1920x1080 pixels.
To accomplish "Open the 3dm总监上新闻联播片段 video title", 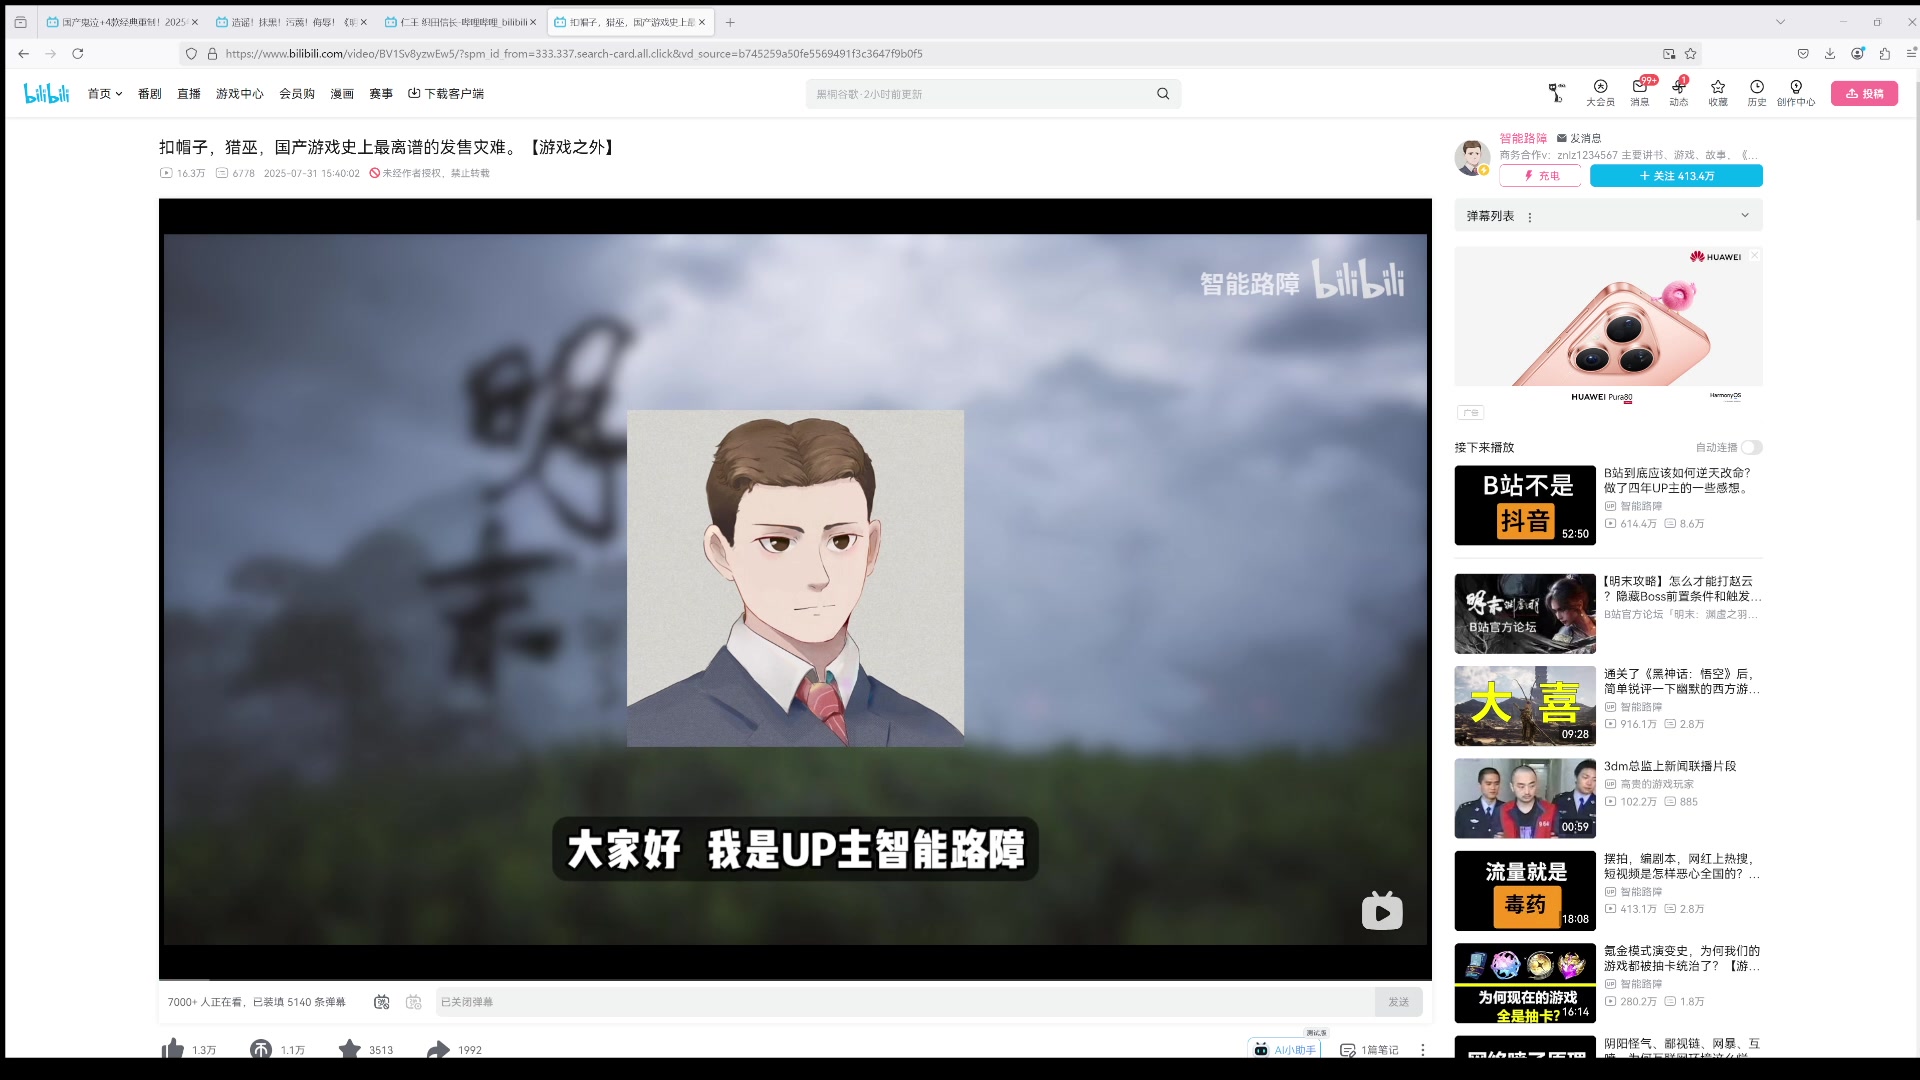I will (1670, 766).
